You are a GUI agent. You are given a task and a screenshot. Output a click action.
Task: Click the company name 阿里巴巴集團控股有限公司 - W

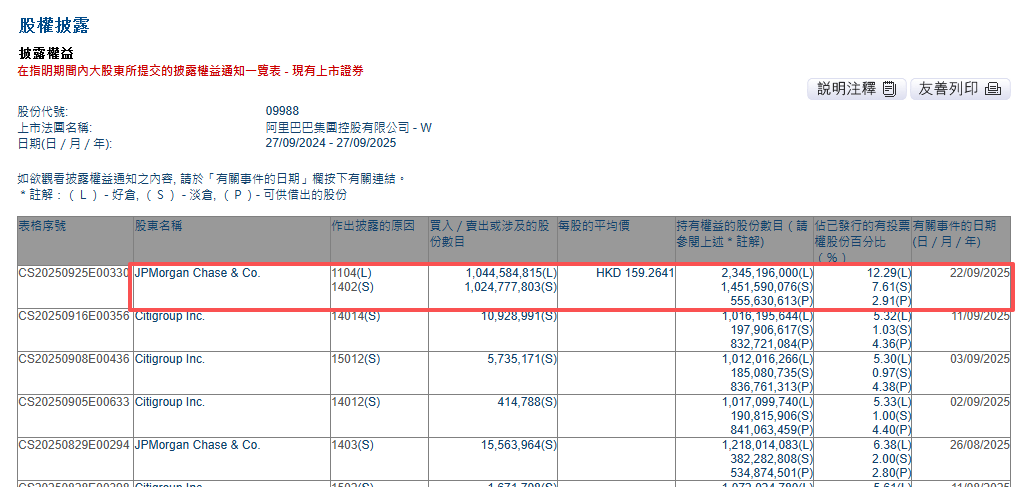(349, 127)
